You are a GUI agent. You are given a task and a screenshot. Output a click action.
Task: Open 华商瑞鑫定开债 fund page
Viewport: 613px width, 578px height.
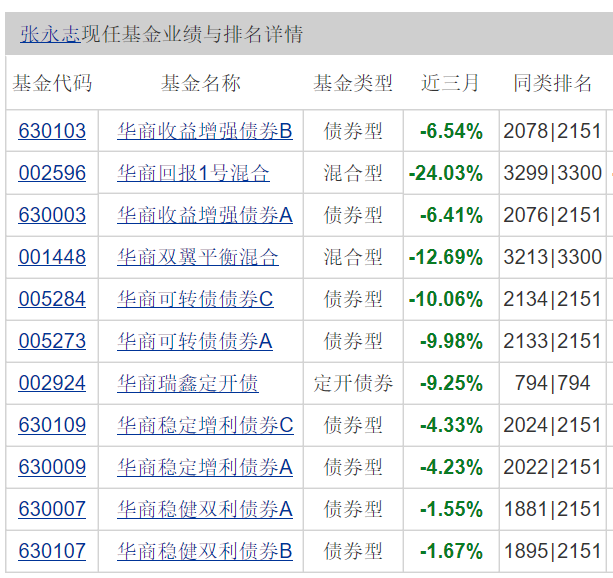[188, 383]
